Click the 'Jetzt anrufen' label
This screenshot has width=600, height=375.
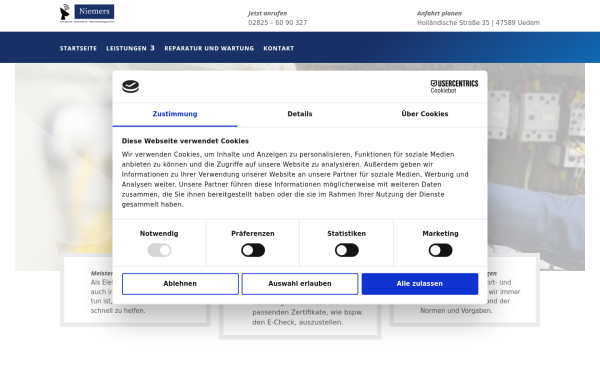pos(267,13)
